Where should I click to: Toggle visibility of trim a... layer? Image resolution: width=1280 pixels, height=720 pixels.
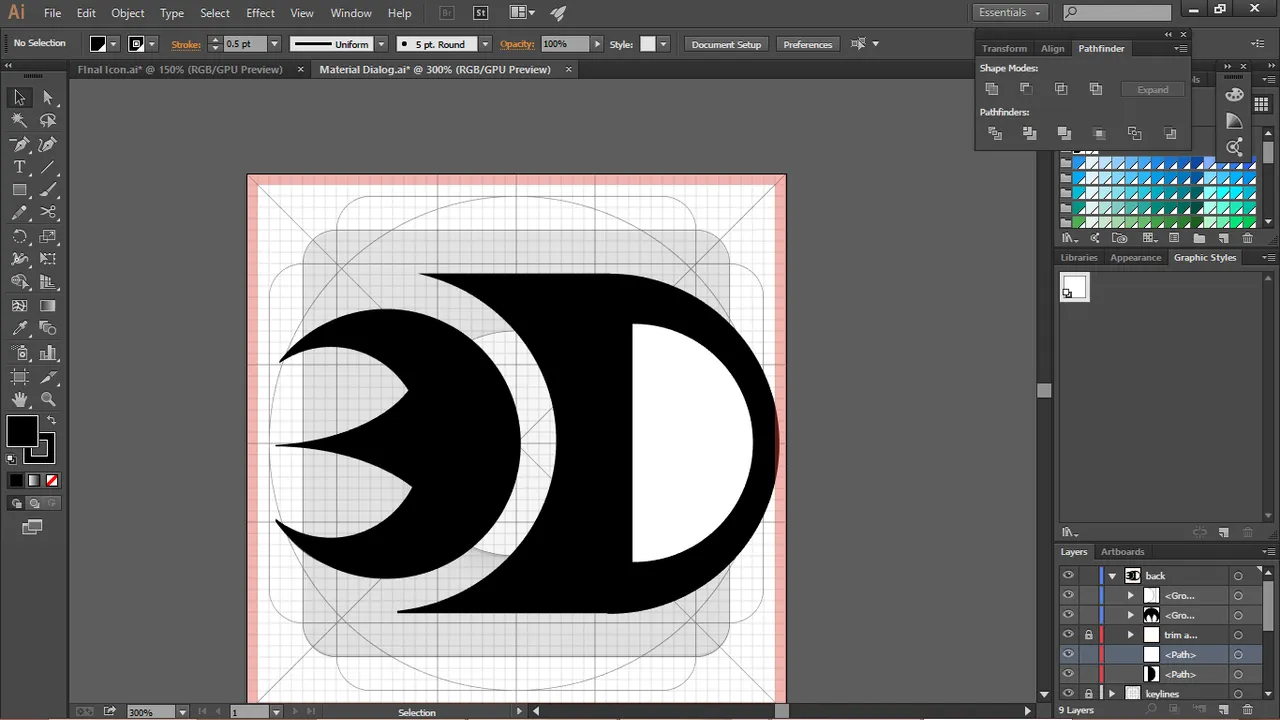click(x=1068, y=634)
